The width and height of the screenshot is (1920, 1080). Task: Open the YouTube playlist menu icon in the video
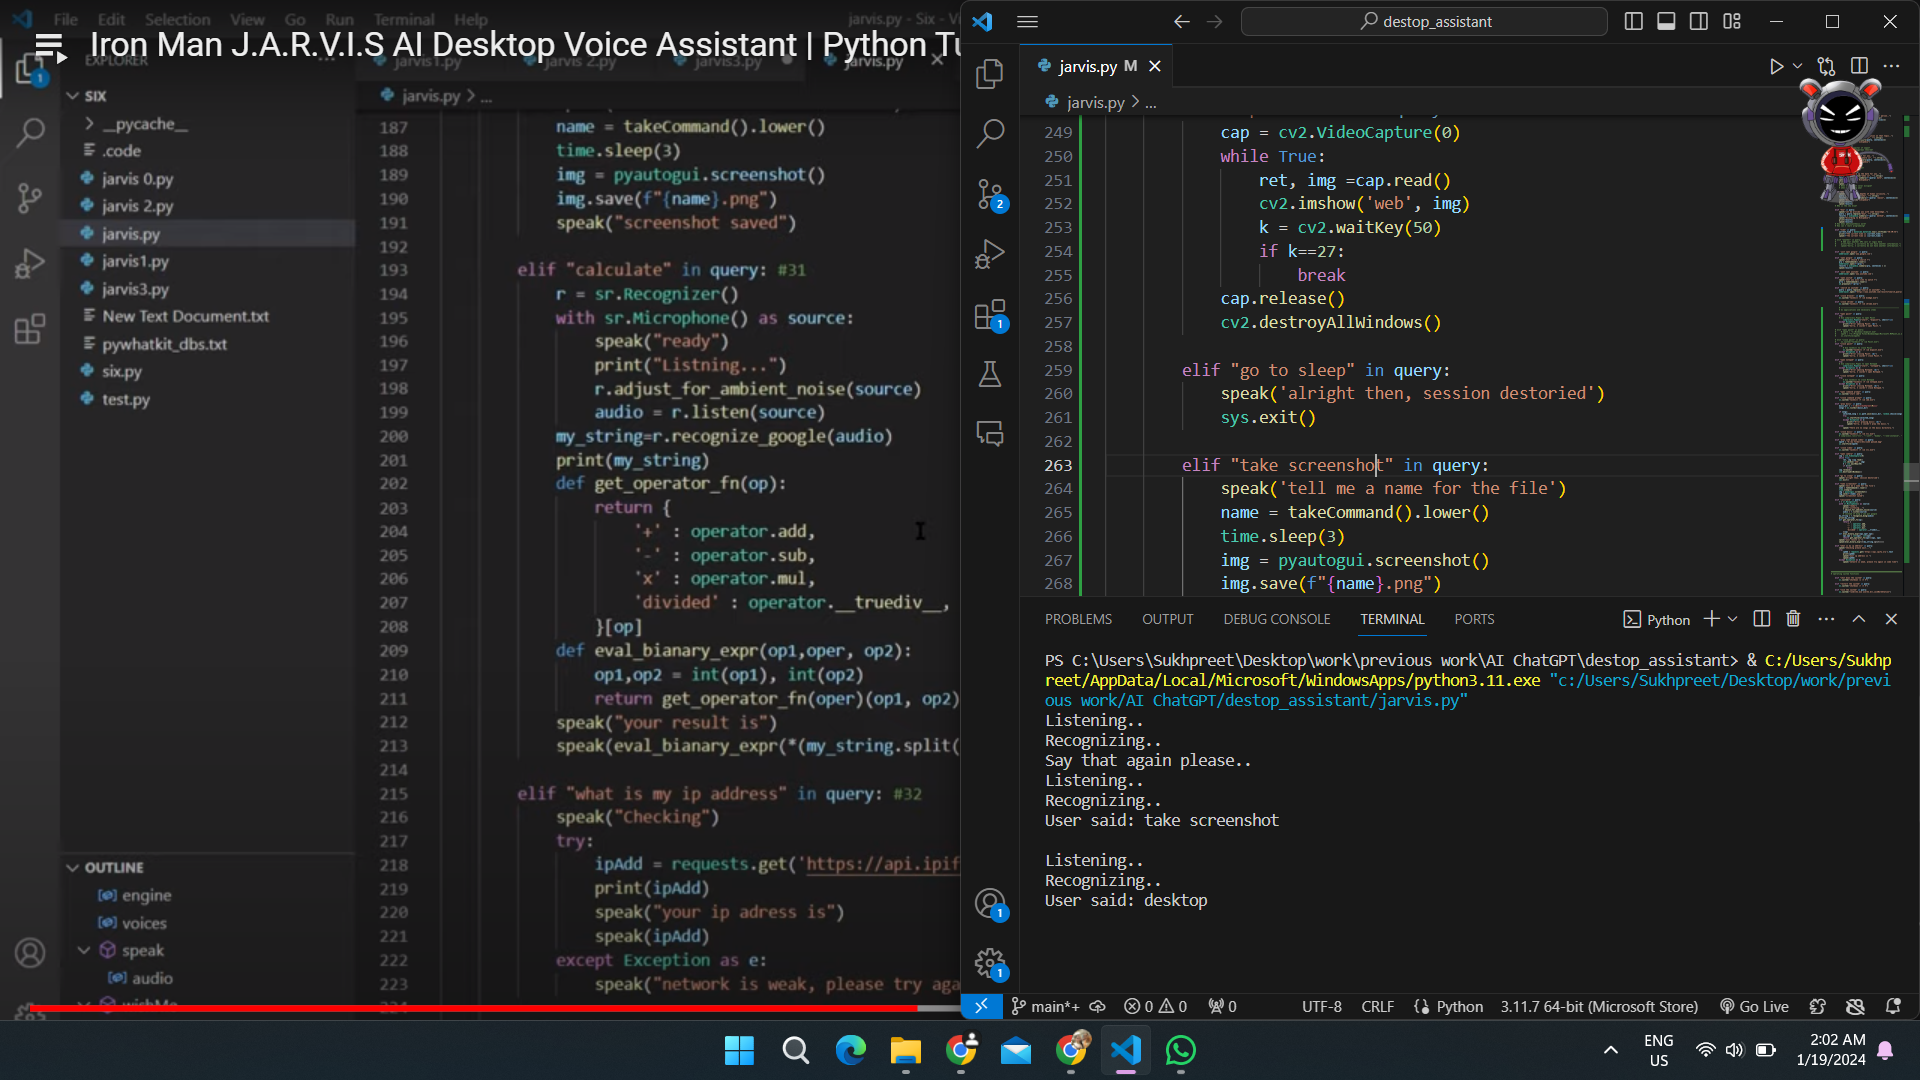coord(50,47)
